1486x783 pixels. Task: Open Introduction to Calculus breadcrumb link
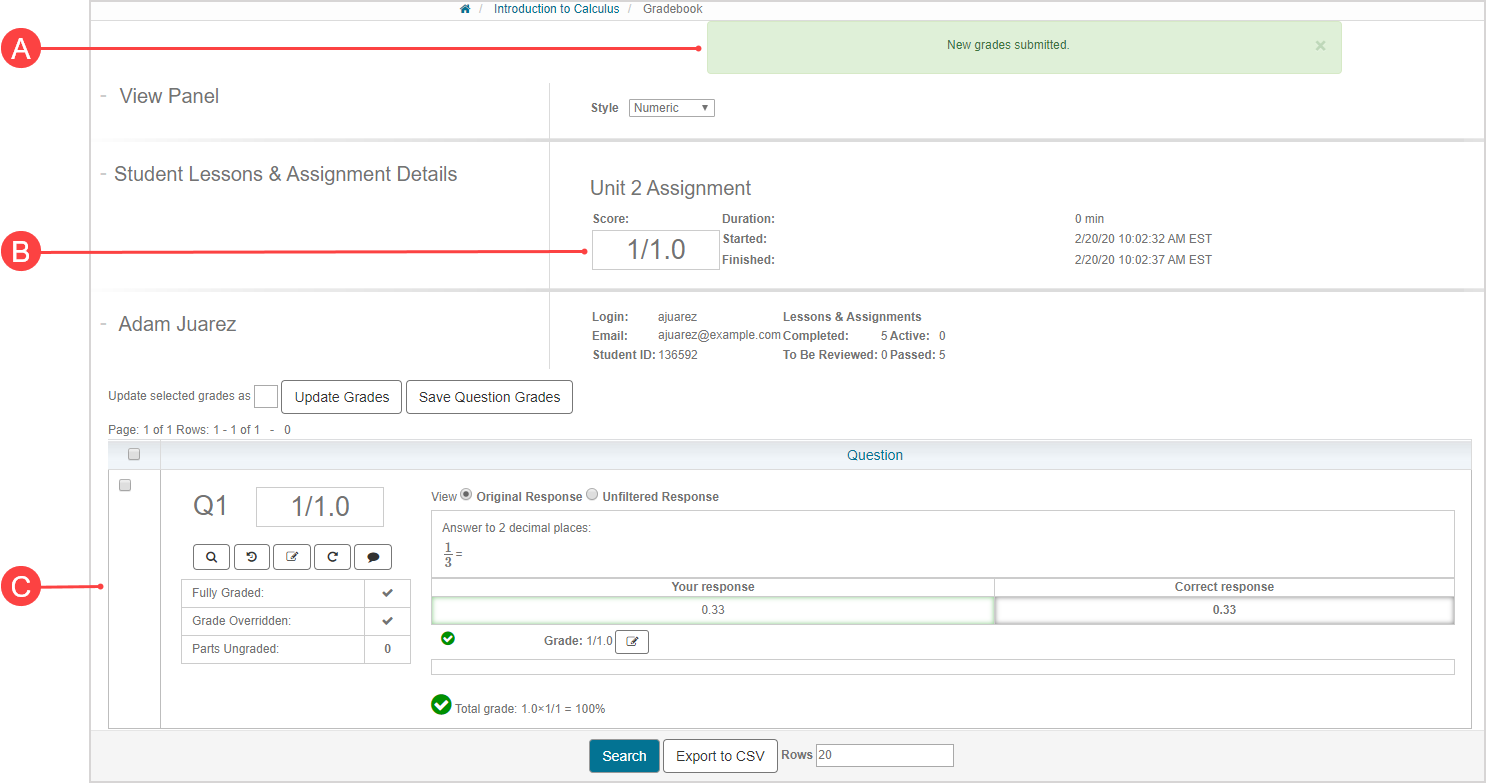coord(556,9)
